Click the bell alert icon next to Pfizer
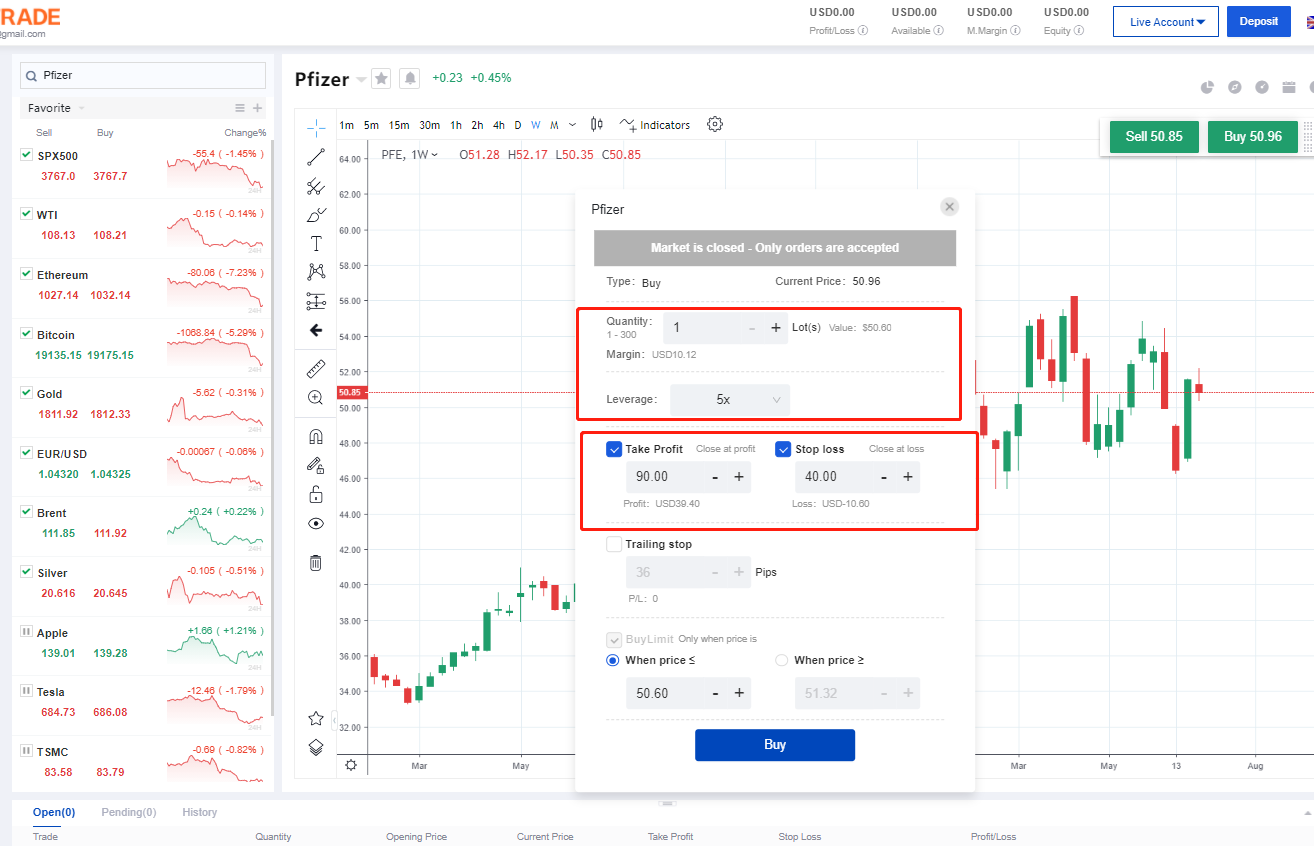 pyautogui.click(x=409, y=78)
